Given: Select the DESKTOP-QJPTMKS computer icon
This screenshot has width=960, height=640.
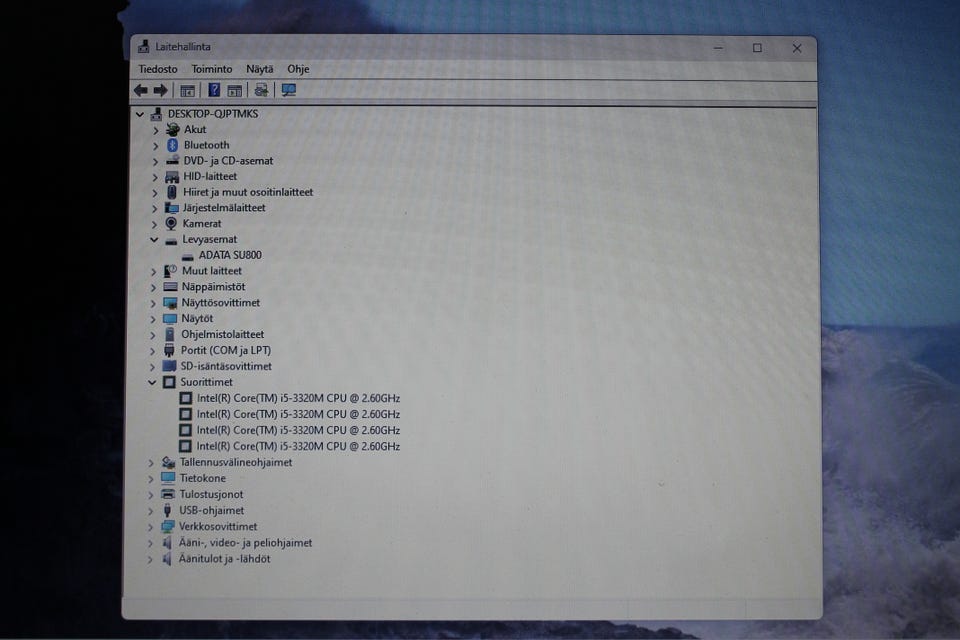Looking at the screenshot, I should [x=157, y=114].
